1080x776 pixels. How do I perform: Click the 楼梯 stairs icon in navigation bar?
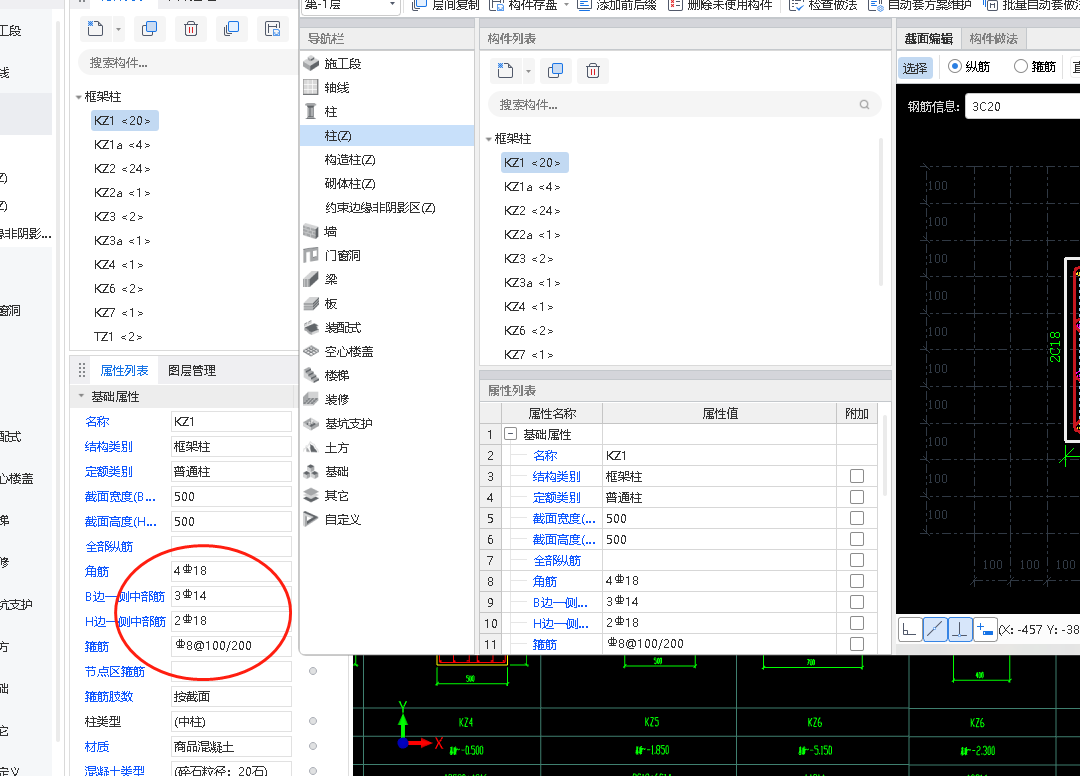point(311,375)
